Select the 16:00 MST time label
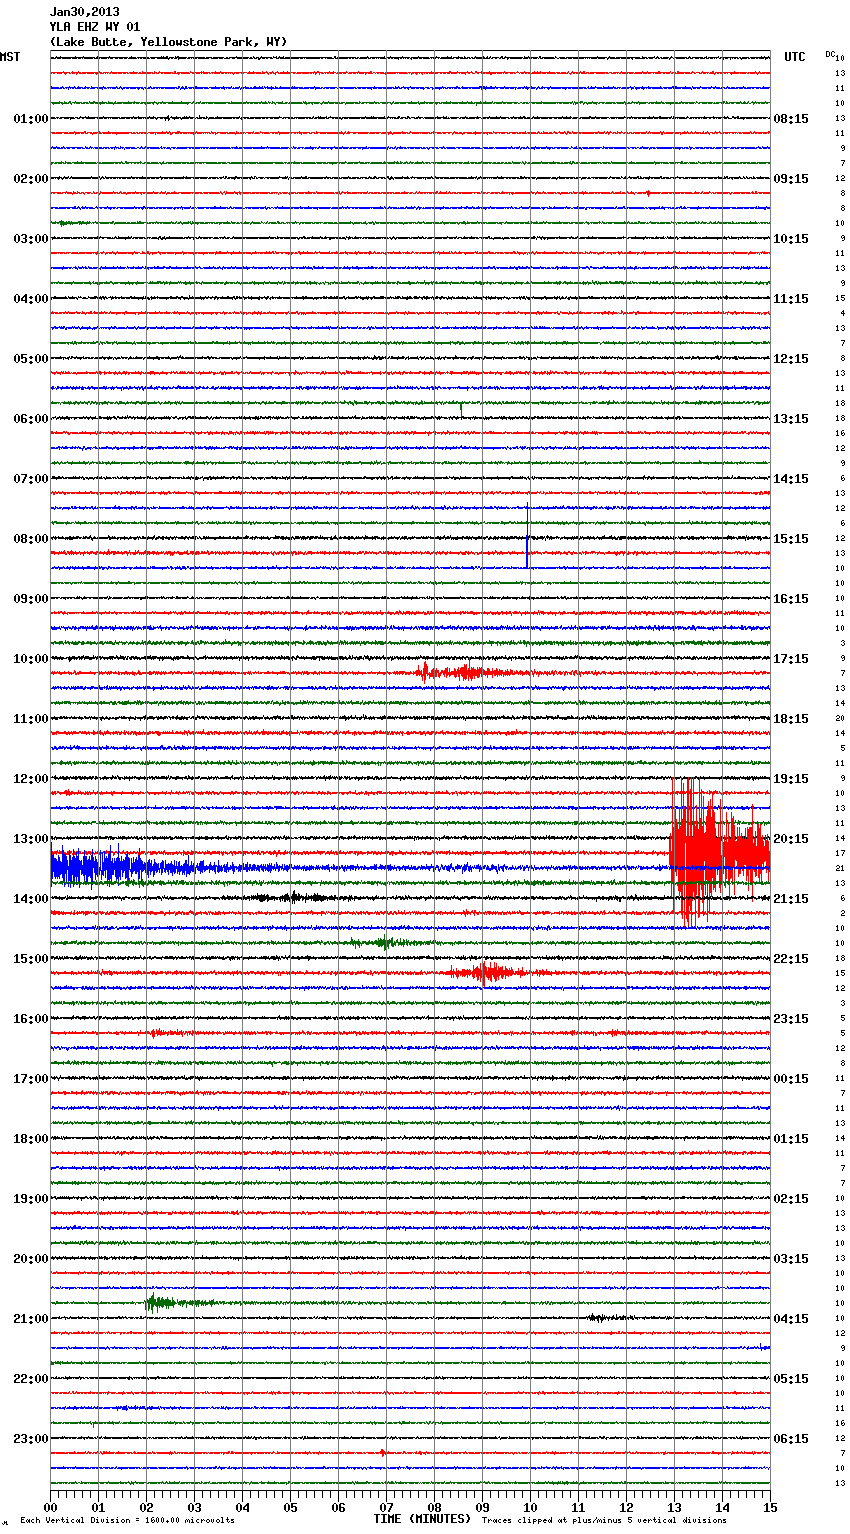Viewport: 850px width, 1534px height. (31, 1019)
